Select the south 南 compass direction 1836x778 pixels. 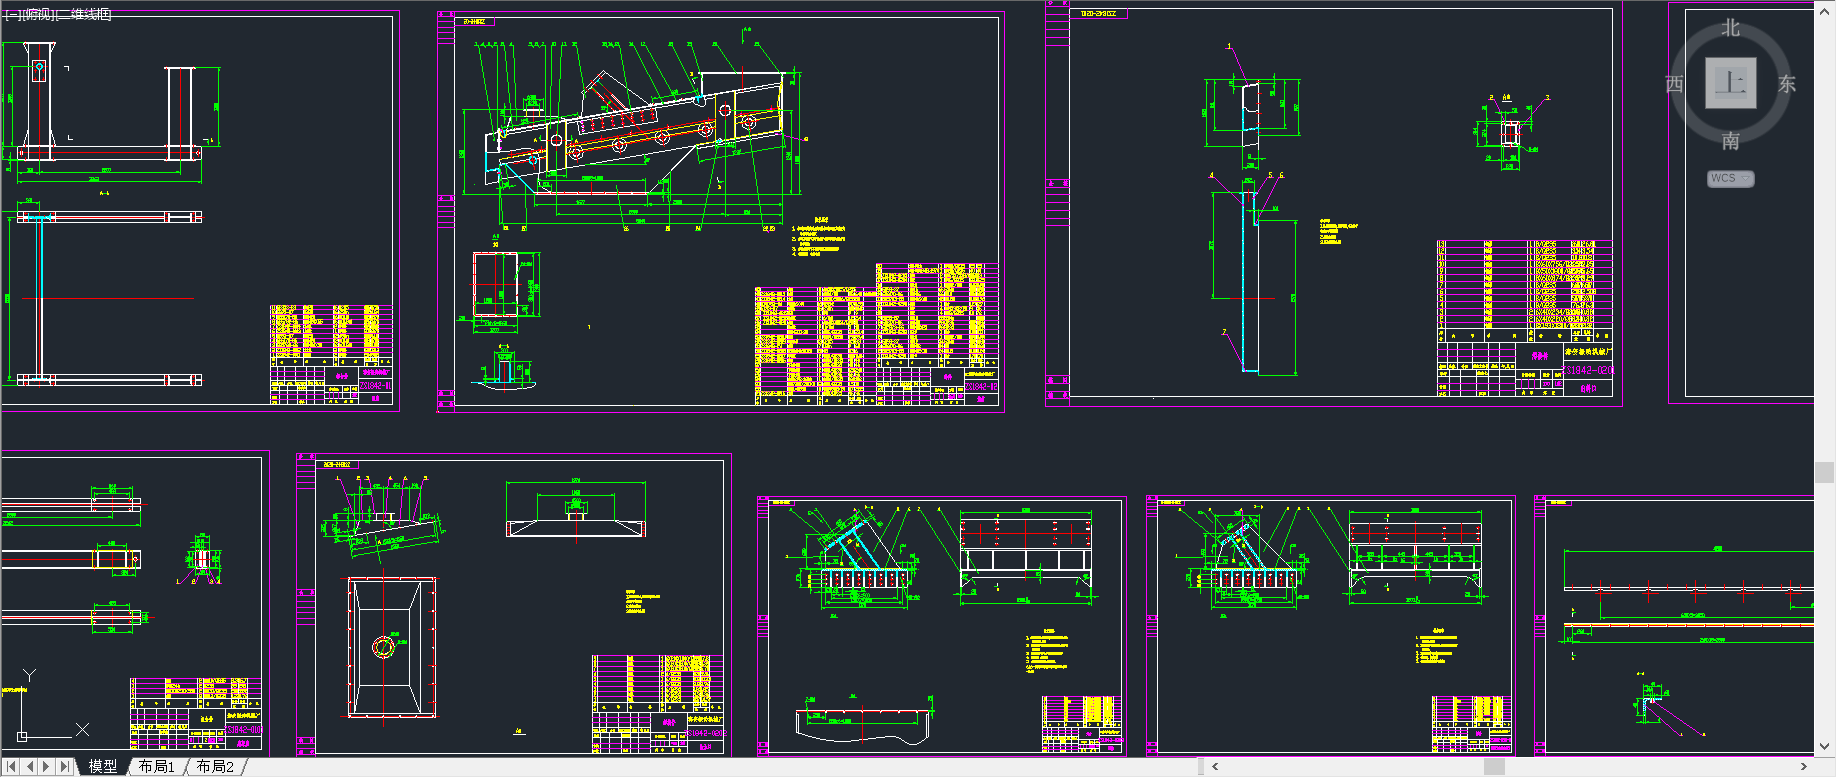[x=1731, y=141]
